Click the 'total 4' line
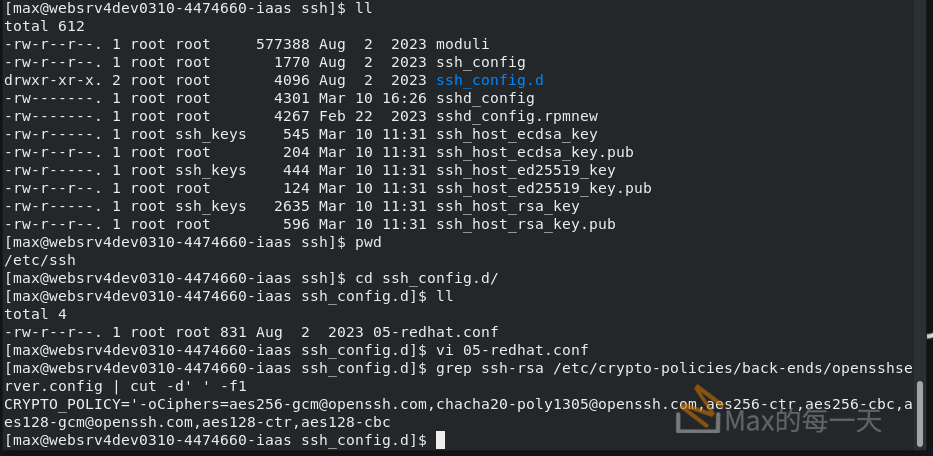Viewport: 933px width, 456px height. pos(35,314)
